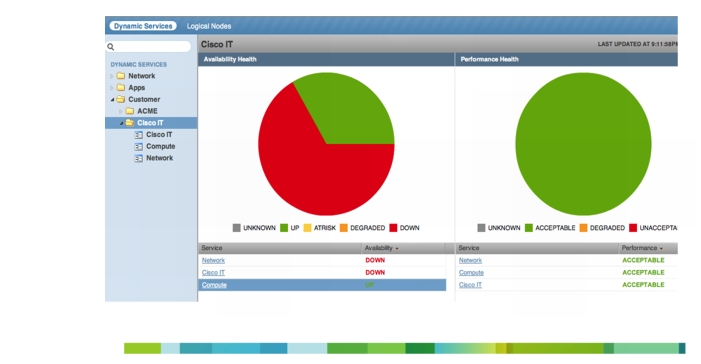Viewport: 701px width, 364px height.
Task: Click the DOWN status in Cisco IT row
Action: (x=375, y=272)
